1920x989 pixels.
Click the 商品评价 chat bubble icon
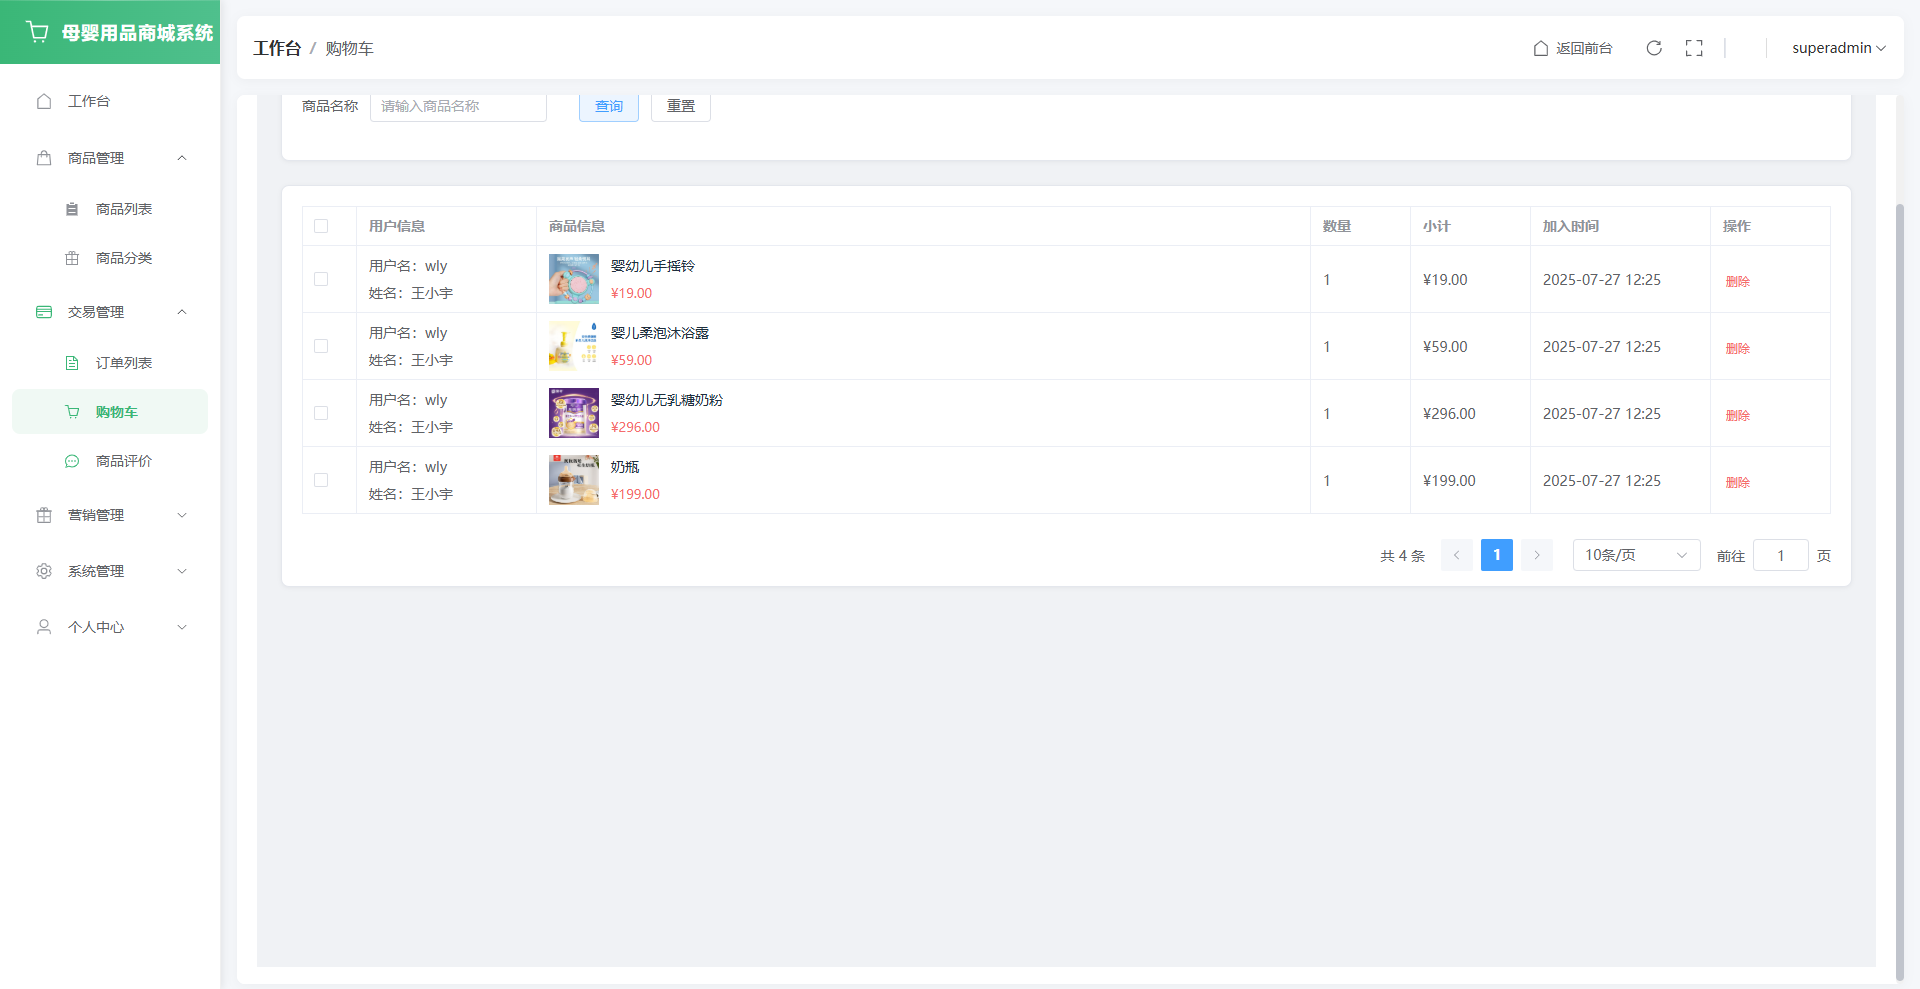tap(72, 461)
